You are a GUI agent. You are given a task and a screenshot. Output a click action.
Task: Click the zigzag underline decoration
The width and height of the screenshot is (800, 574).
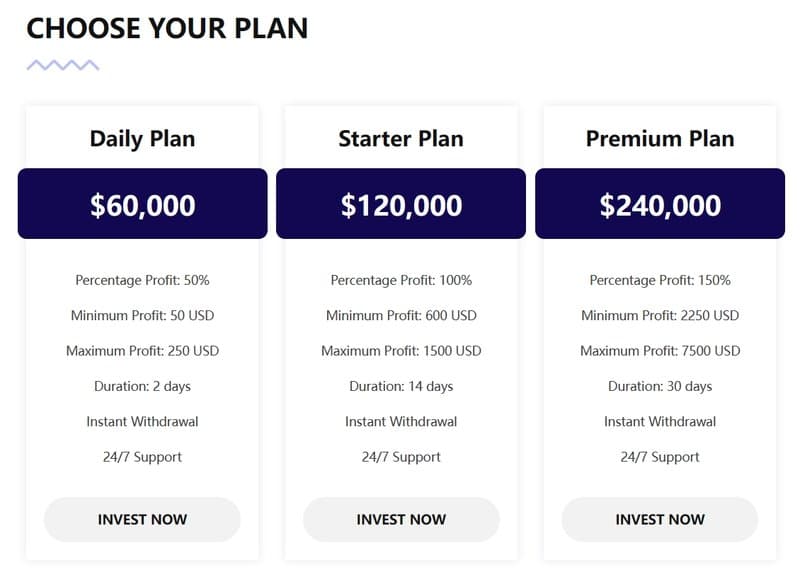tap(63, 65)
